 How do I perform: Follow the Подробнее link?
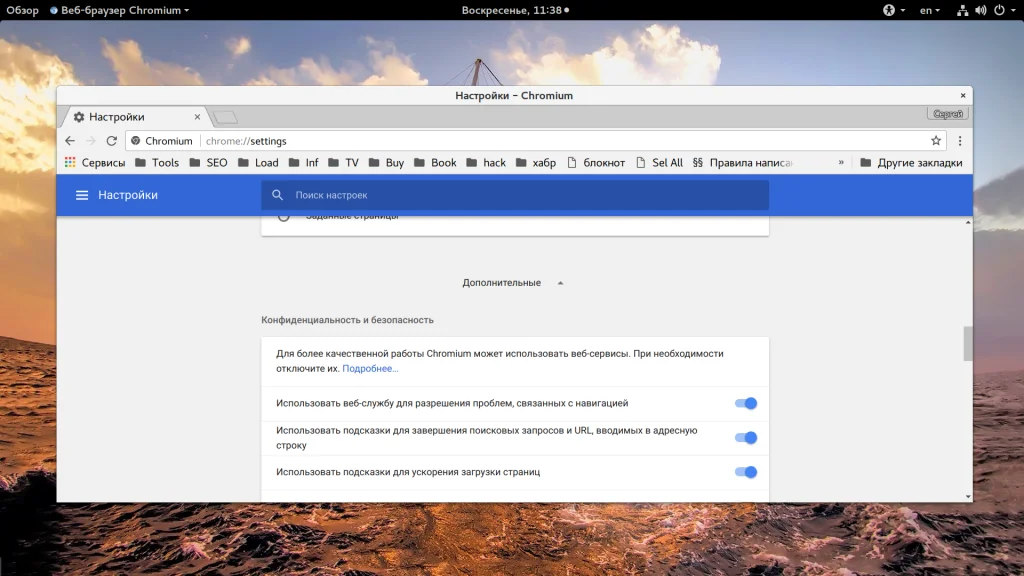click(370, 369)
